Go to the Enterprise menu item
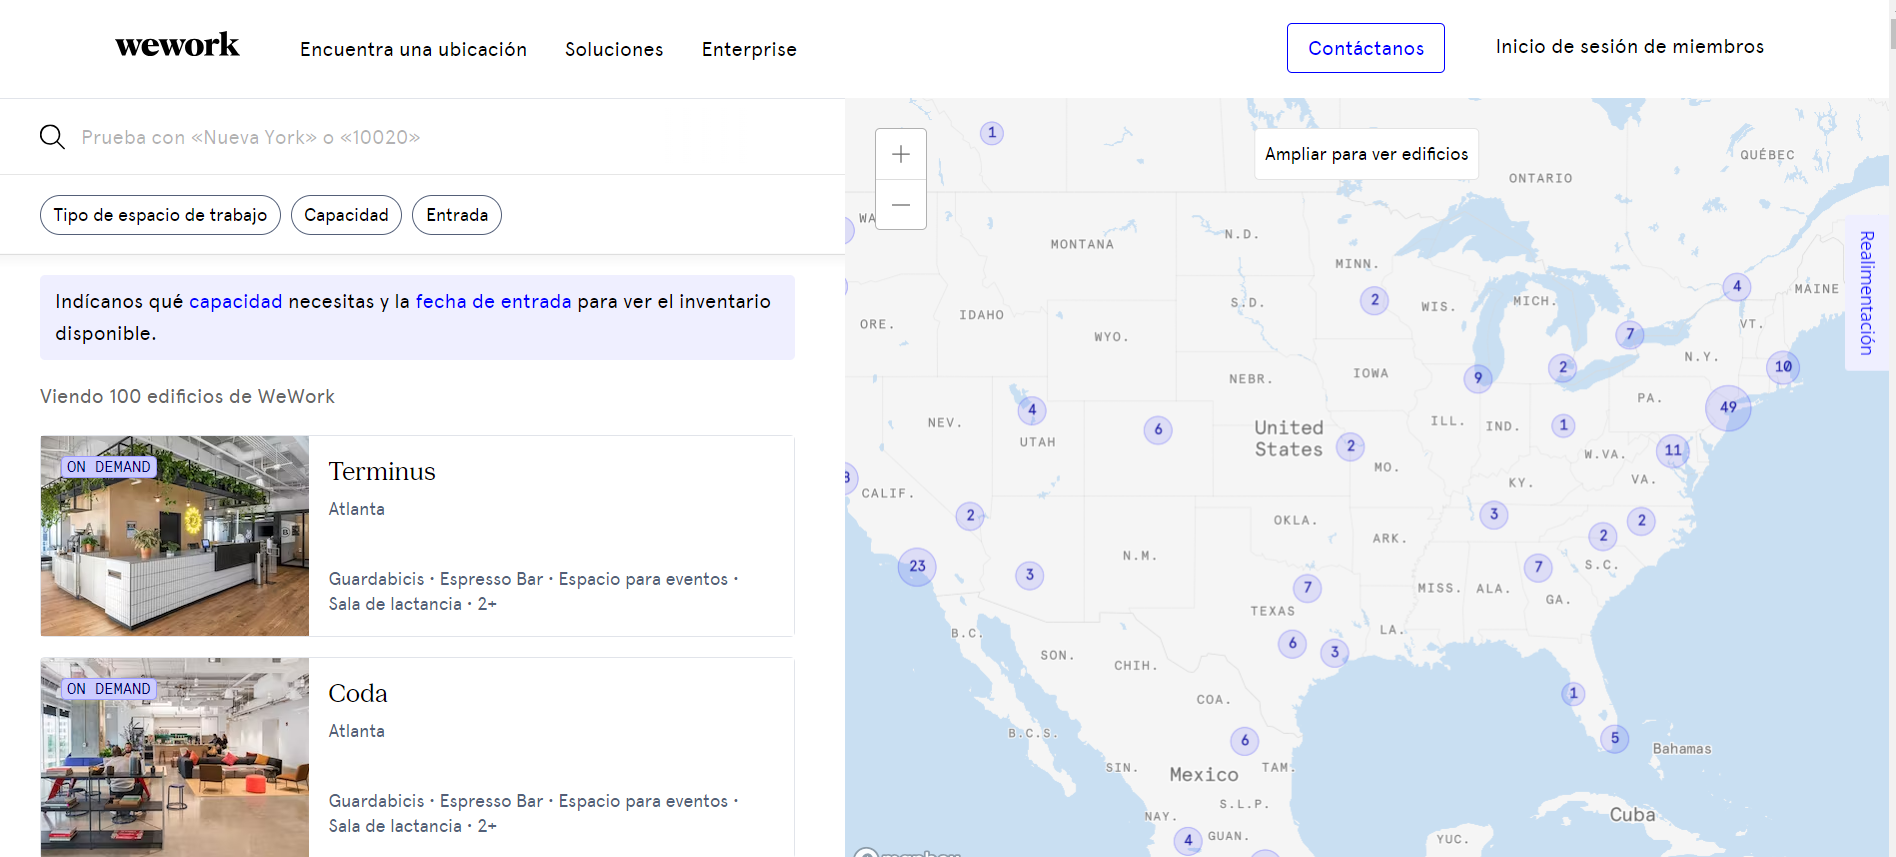Viewport: 1896px width, 857px height. pos(749,49)
